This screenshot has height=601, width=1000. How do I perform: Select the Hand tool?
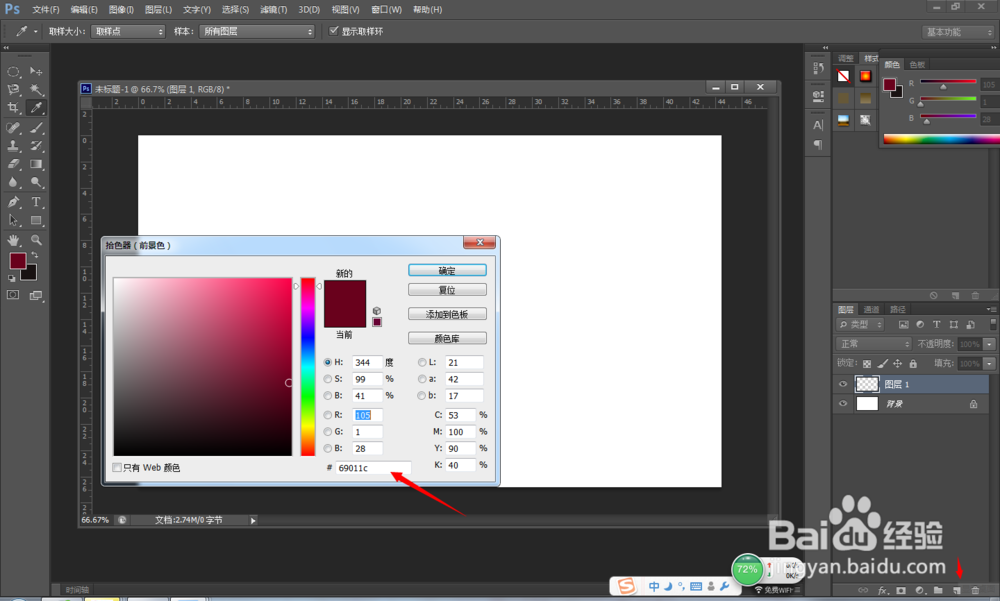click(x=13, y=241)
